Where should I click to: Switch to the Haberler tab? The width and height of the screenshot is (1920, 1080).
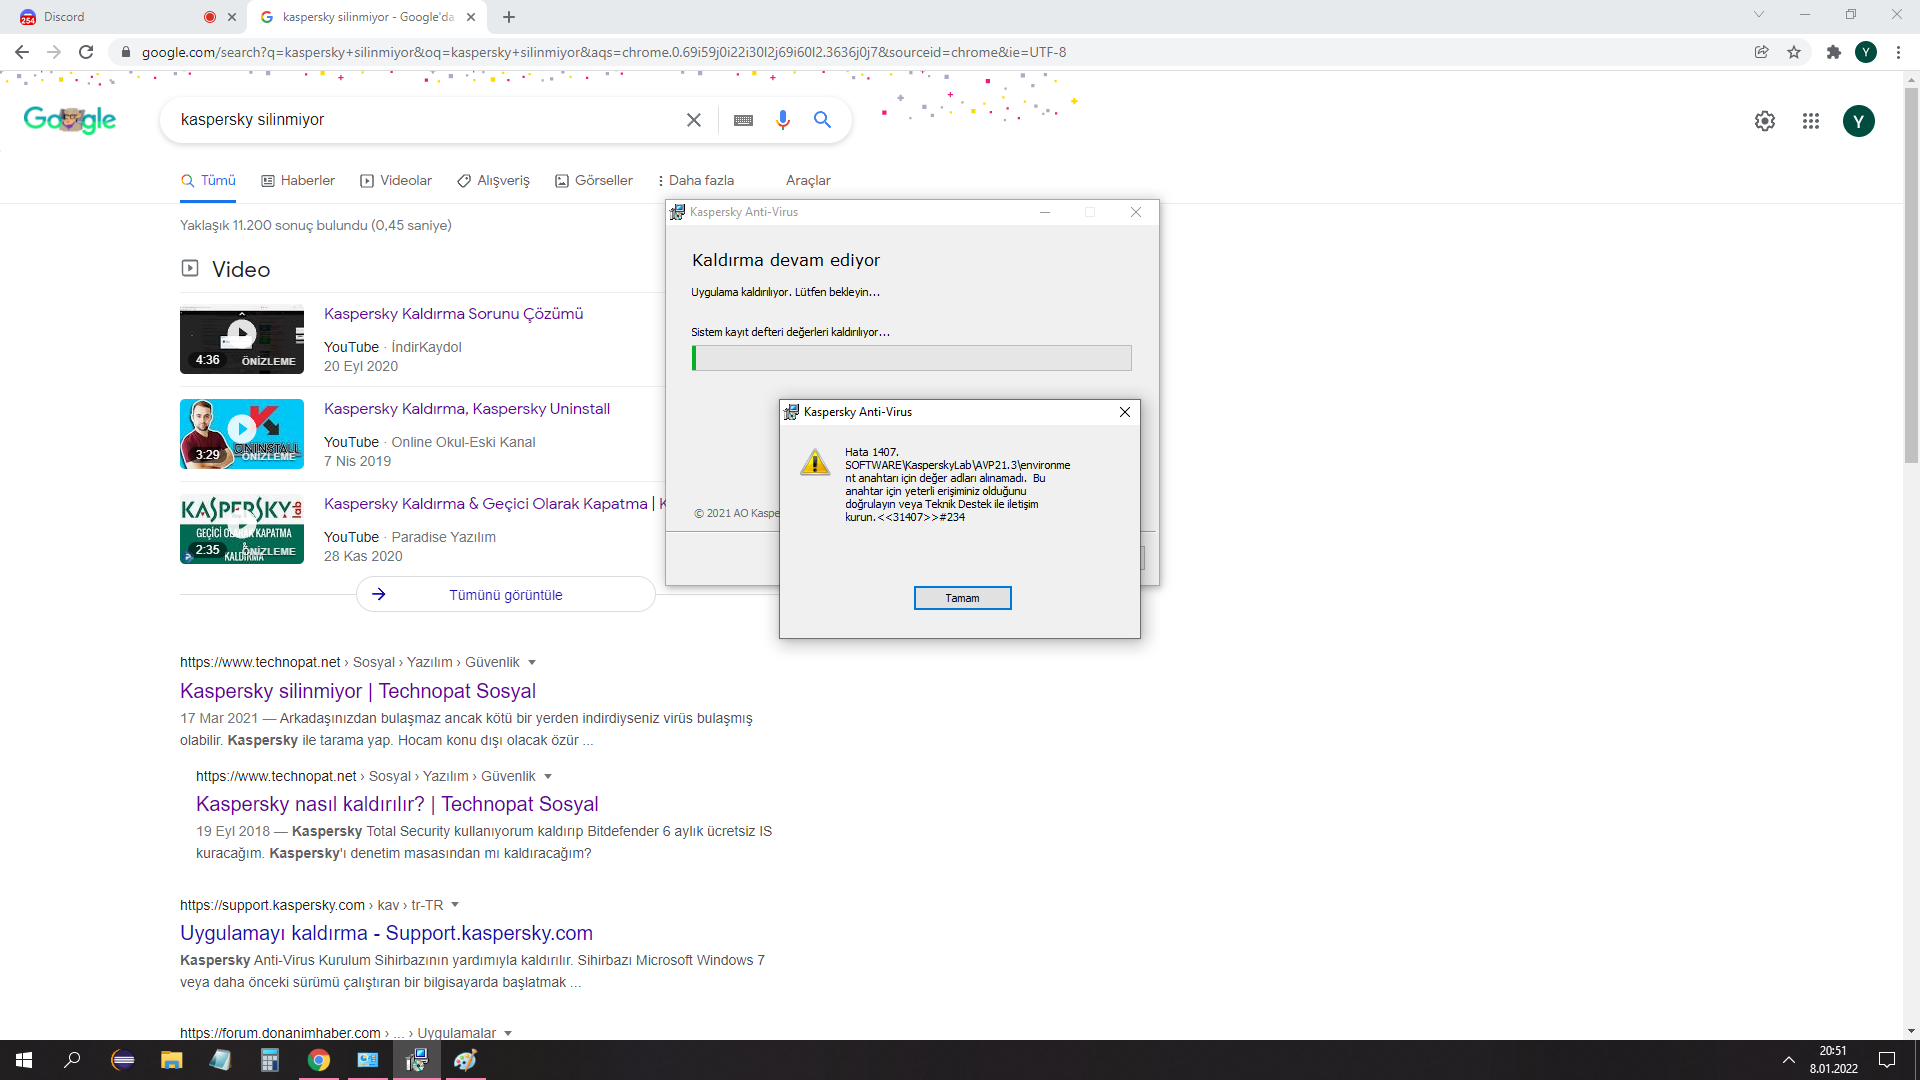[298, 180]
